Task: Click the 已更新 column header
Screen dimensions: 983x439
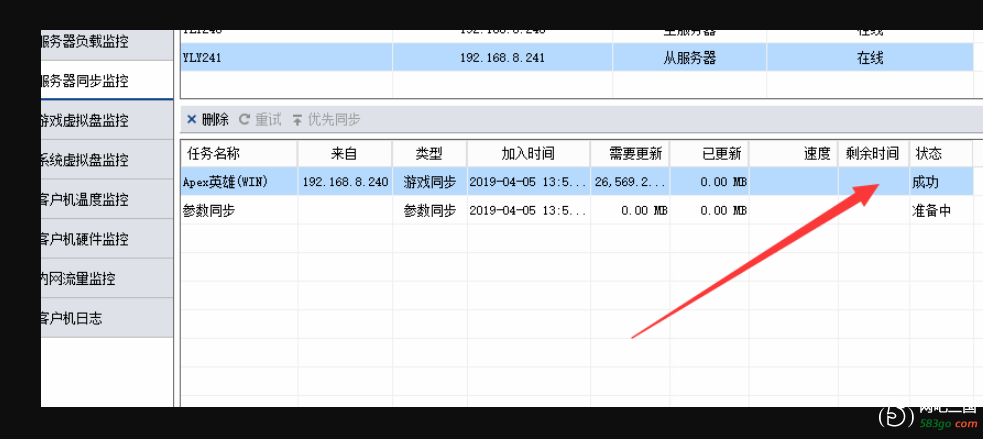Action: (709, 153)
